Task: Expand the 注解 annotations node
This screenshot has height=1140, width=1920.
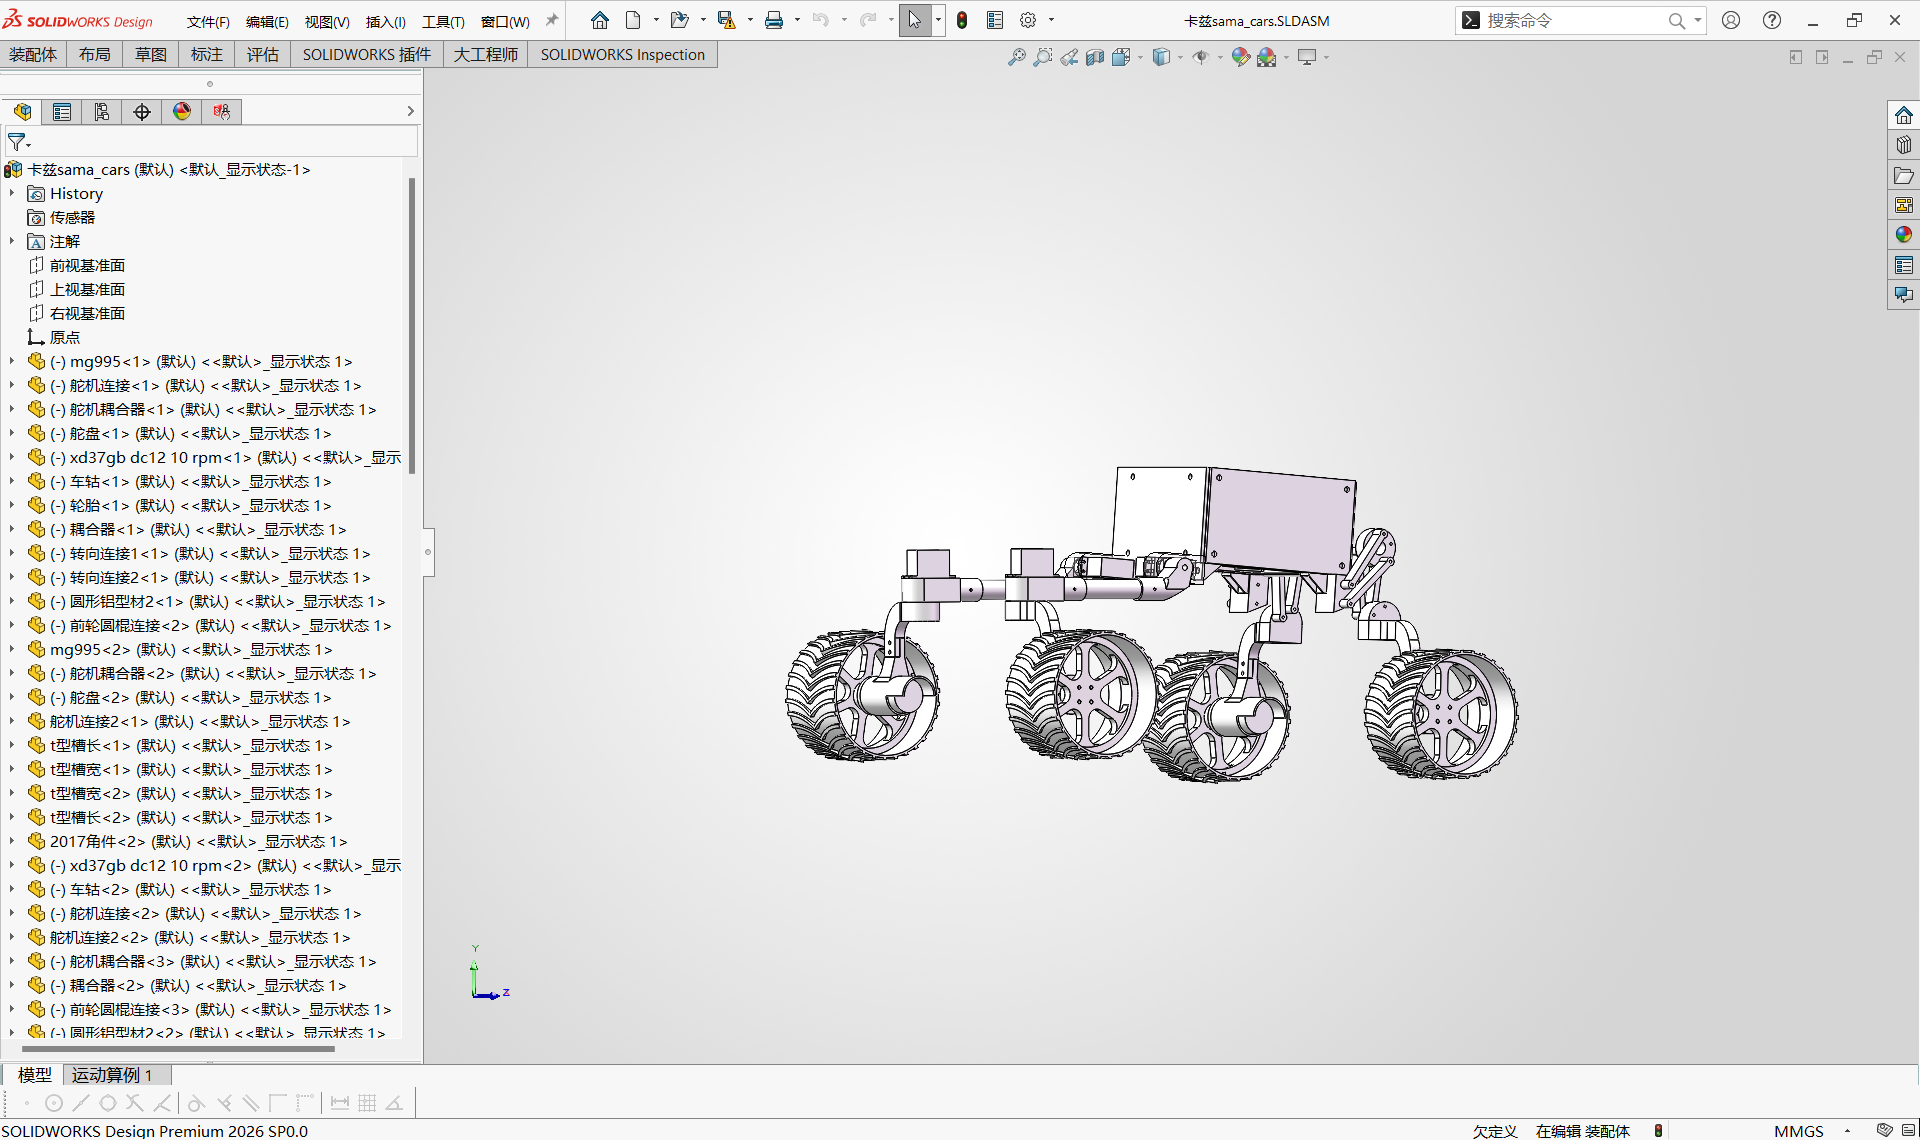Action: pos(12,241)
